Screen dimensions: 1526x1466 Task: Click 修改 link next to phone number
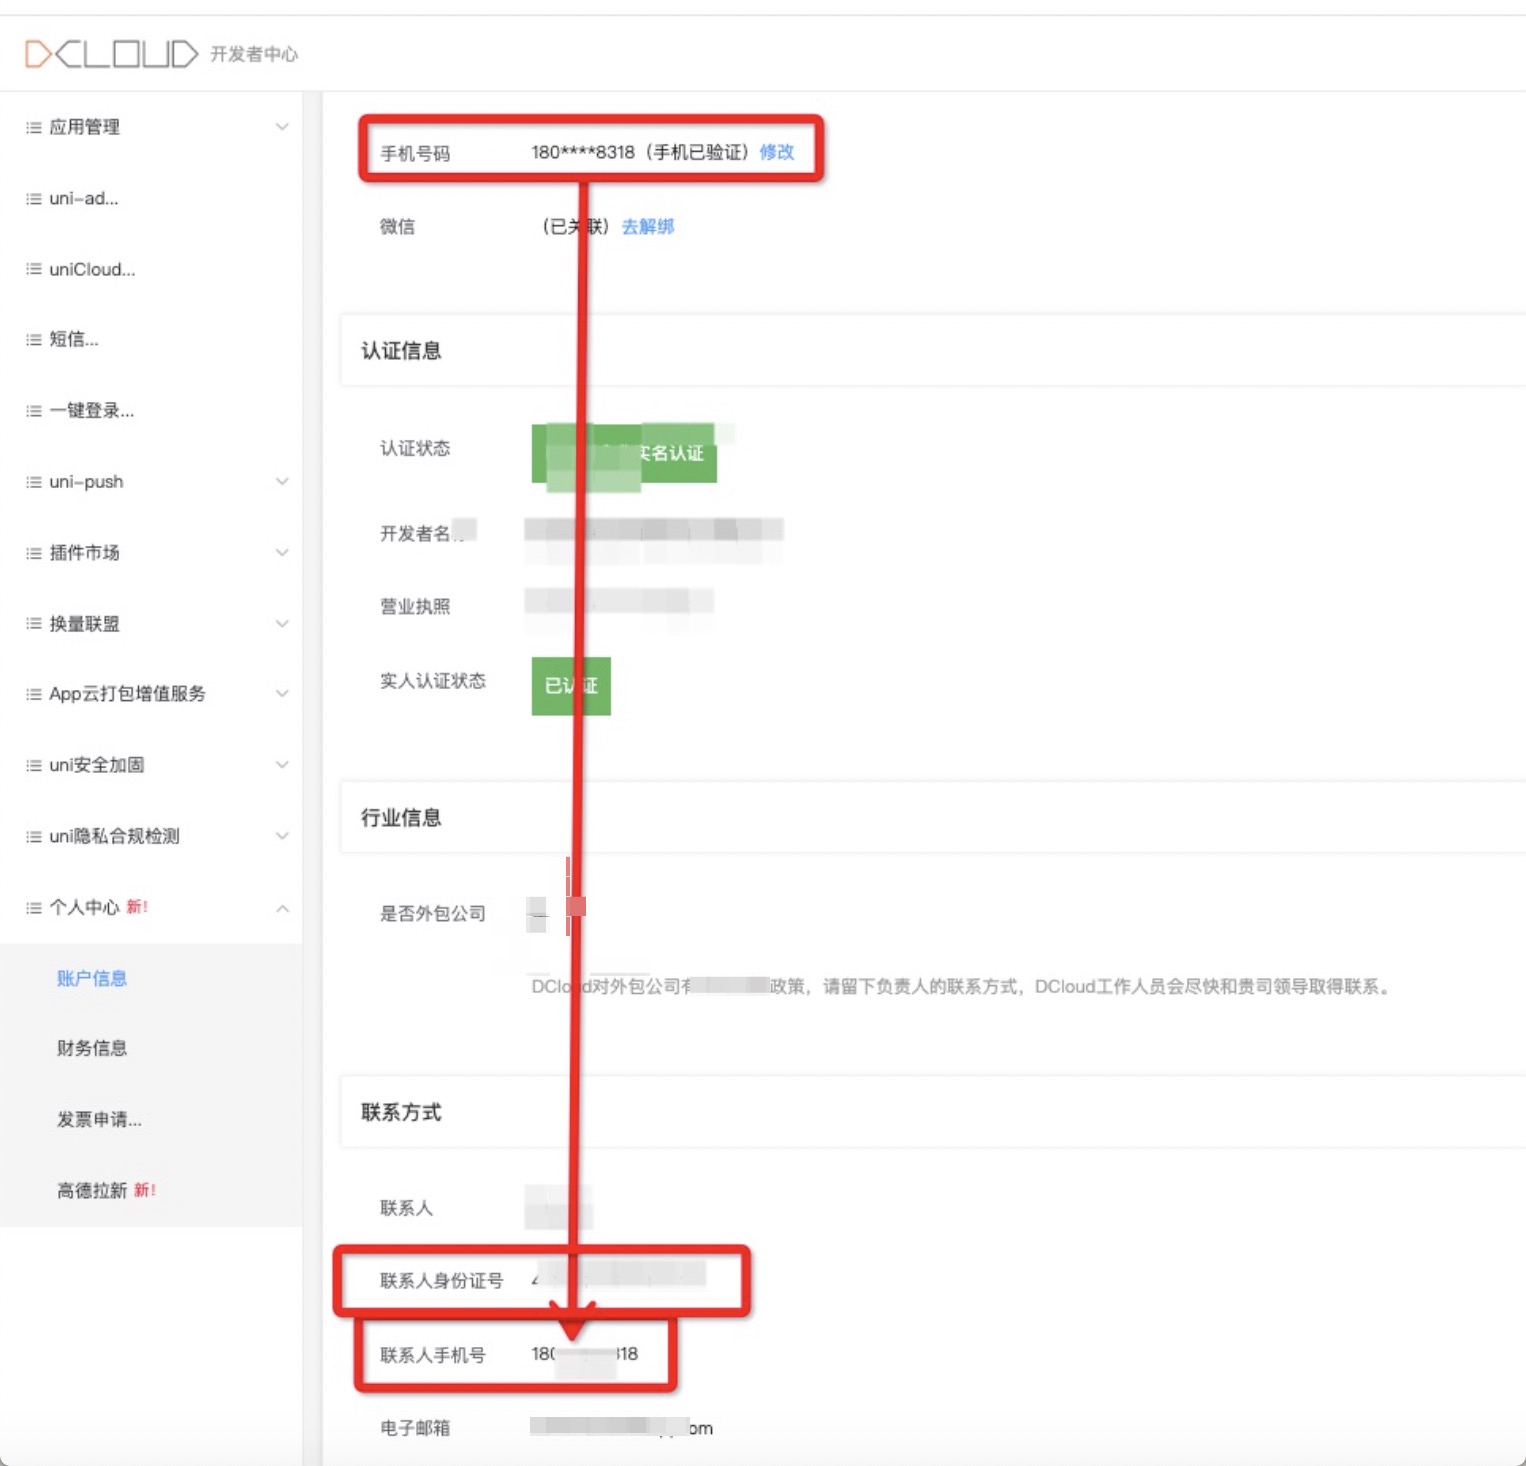777,152
